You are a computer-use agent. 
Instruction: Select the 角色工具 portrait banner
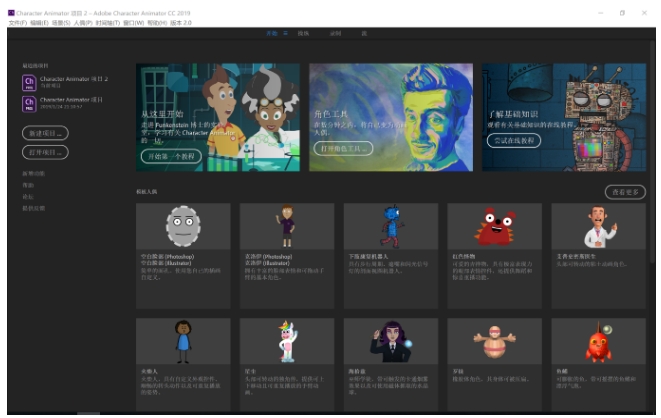(391, 117)
